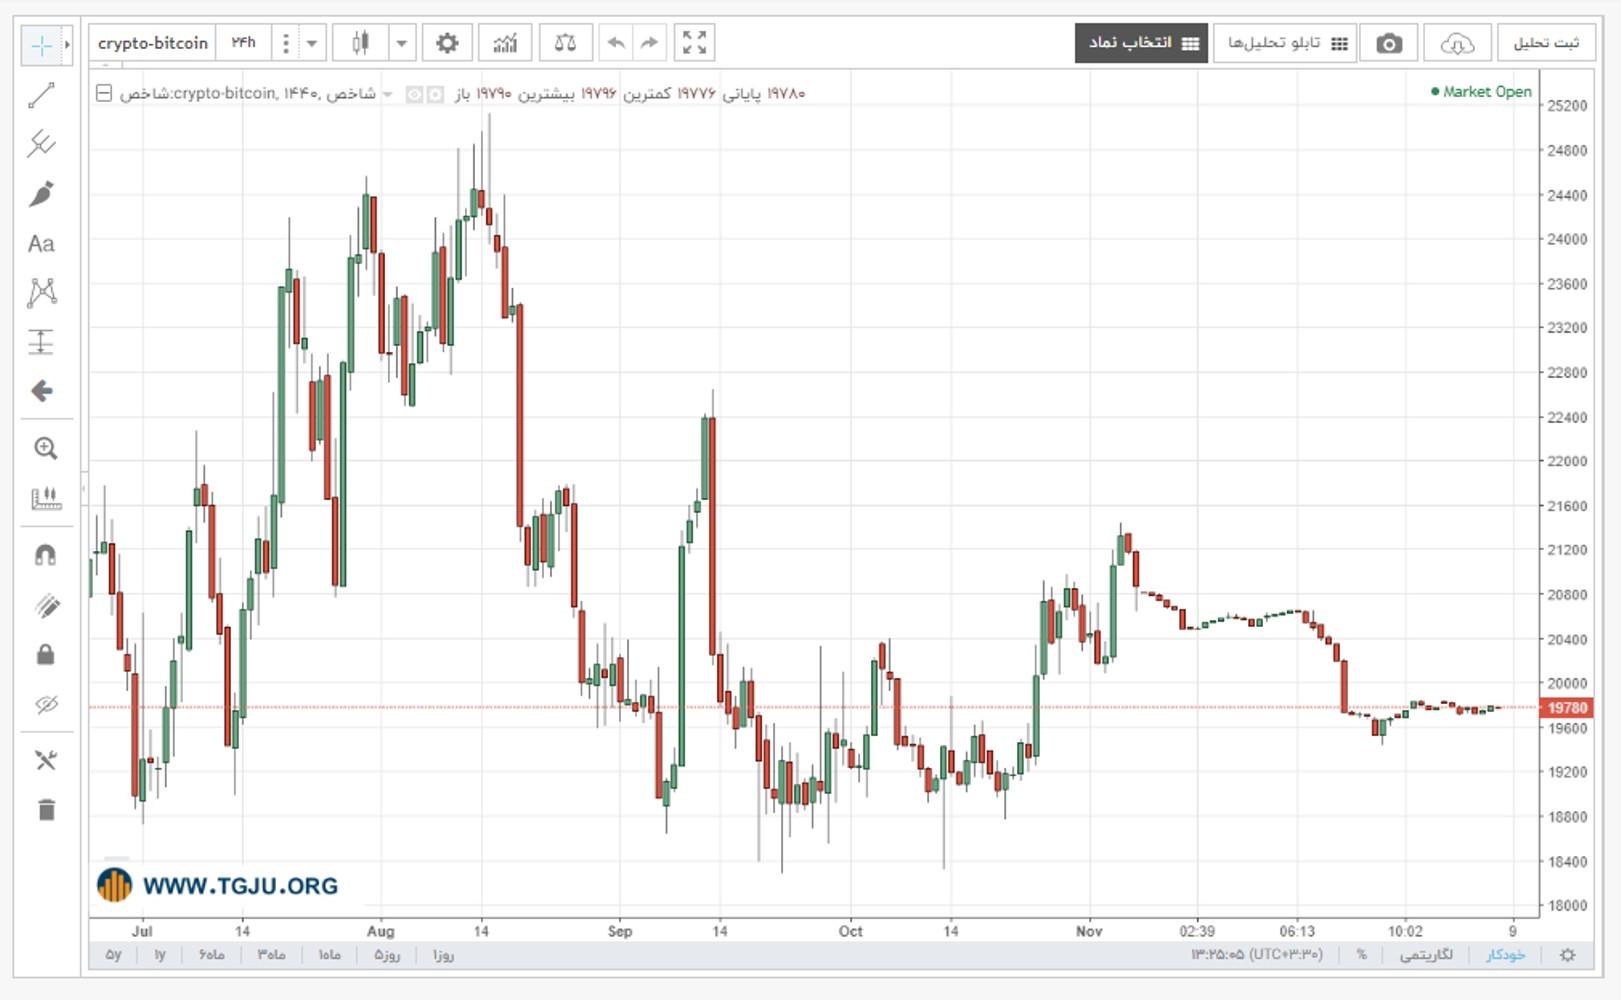Undo the last chart action

(x=616, y=43)
